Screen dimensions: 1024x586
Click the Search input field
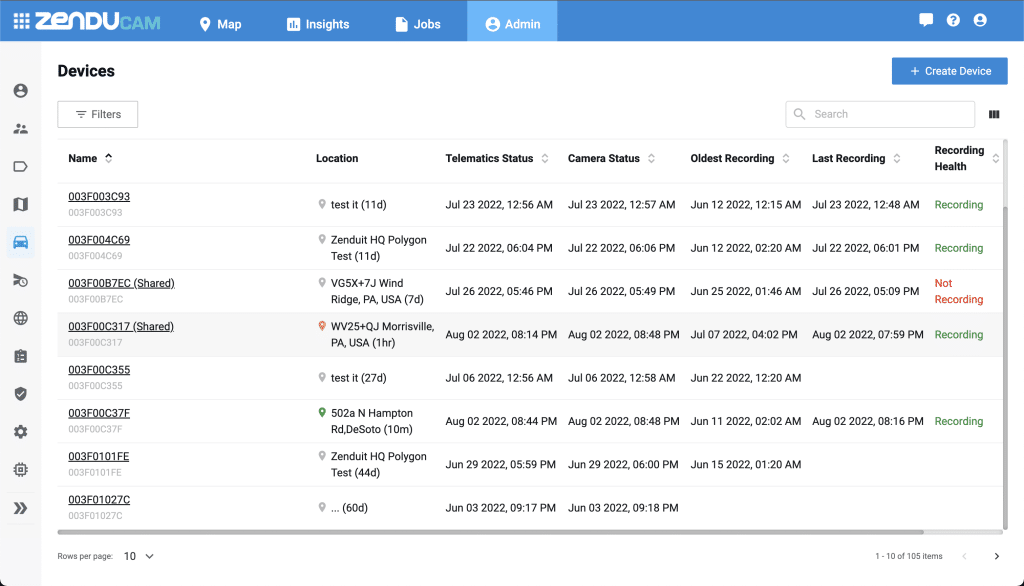(880, 114)
